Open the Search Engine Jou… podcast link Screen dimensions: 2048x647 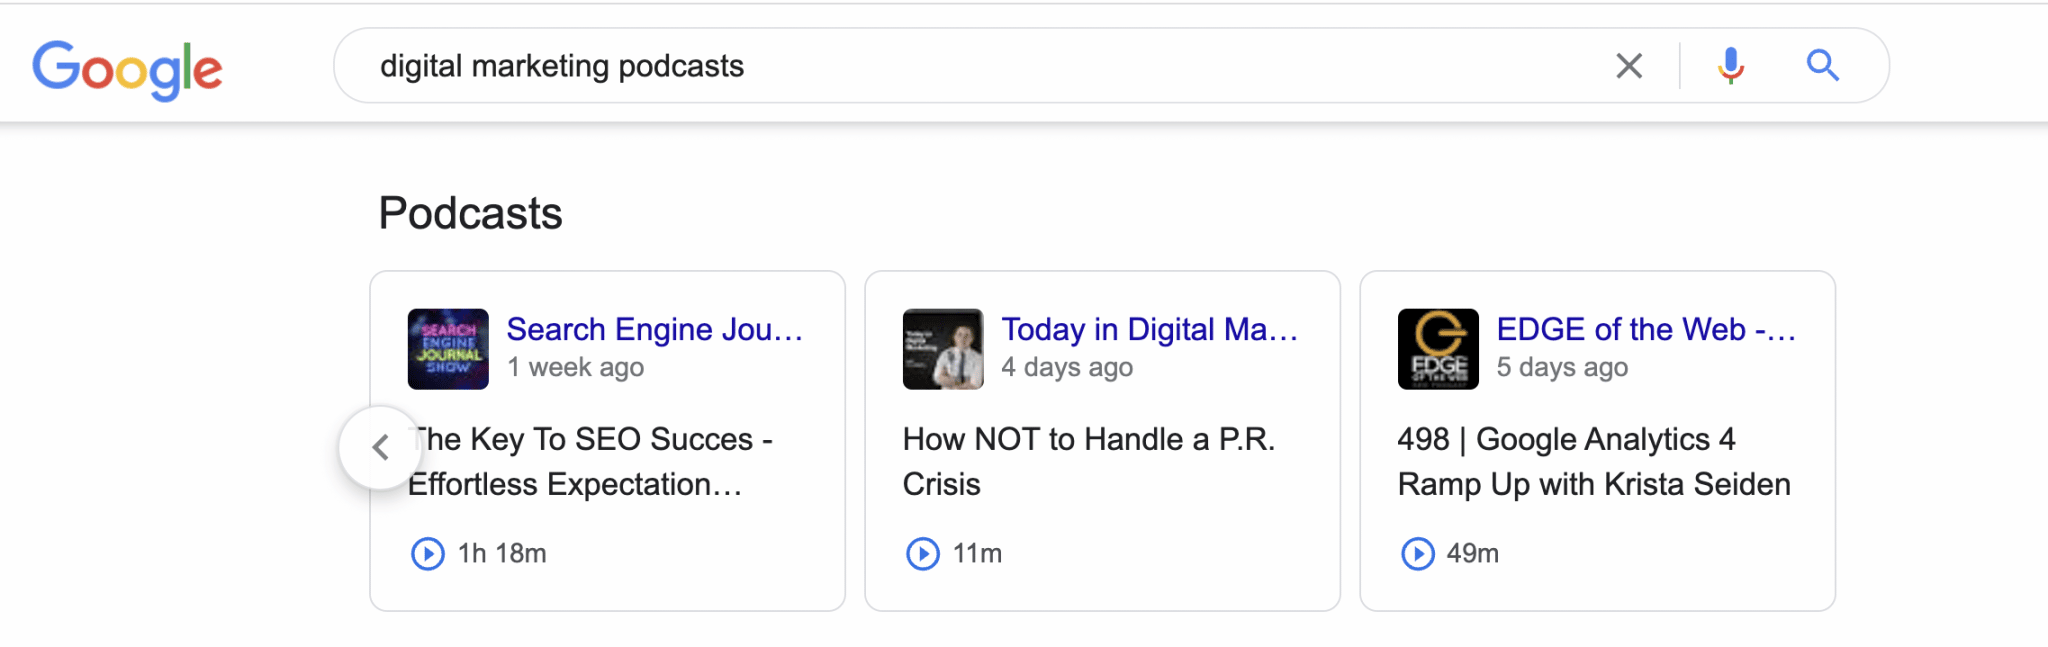tap(655, 329)
